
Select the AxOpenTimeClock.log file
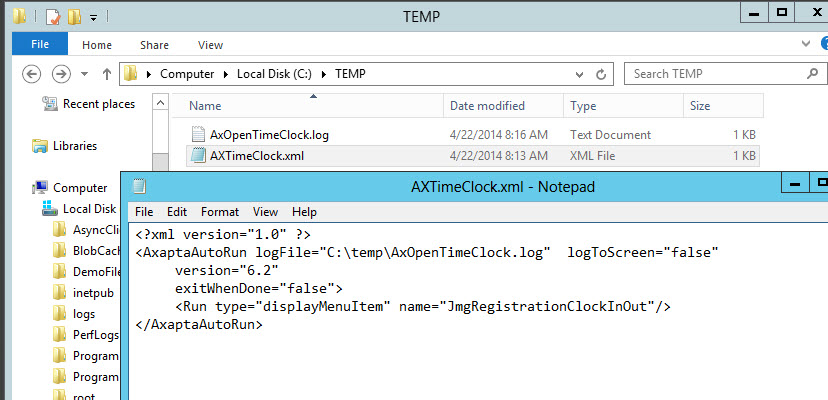pyautogui.click(x=269, y=135)
